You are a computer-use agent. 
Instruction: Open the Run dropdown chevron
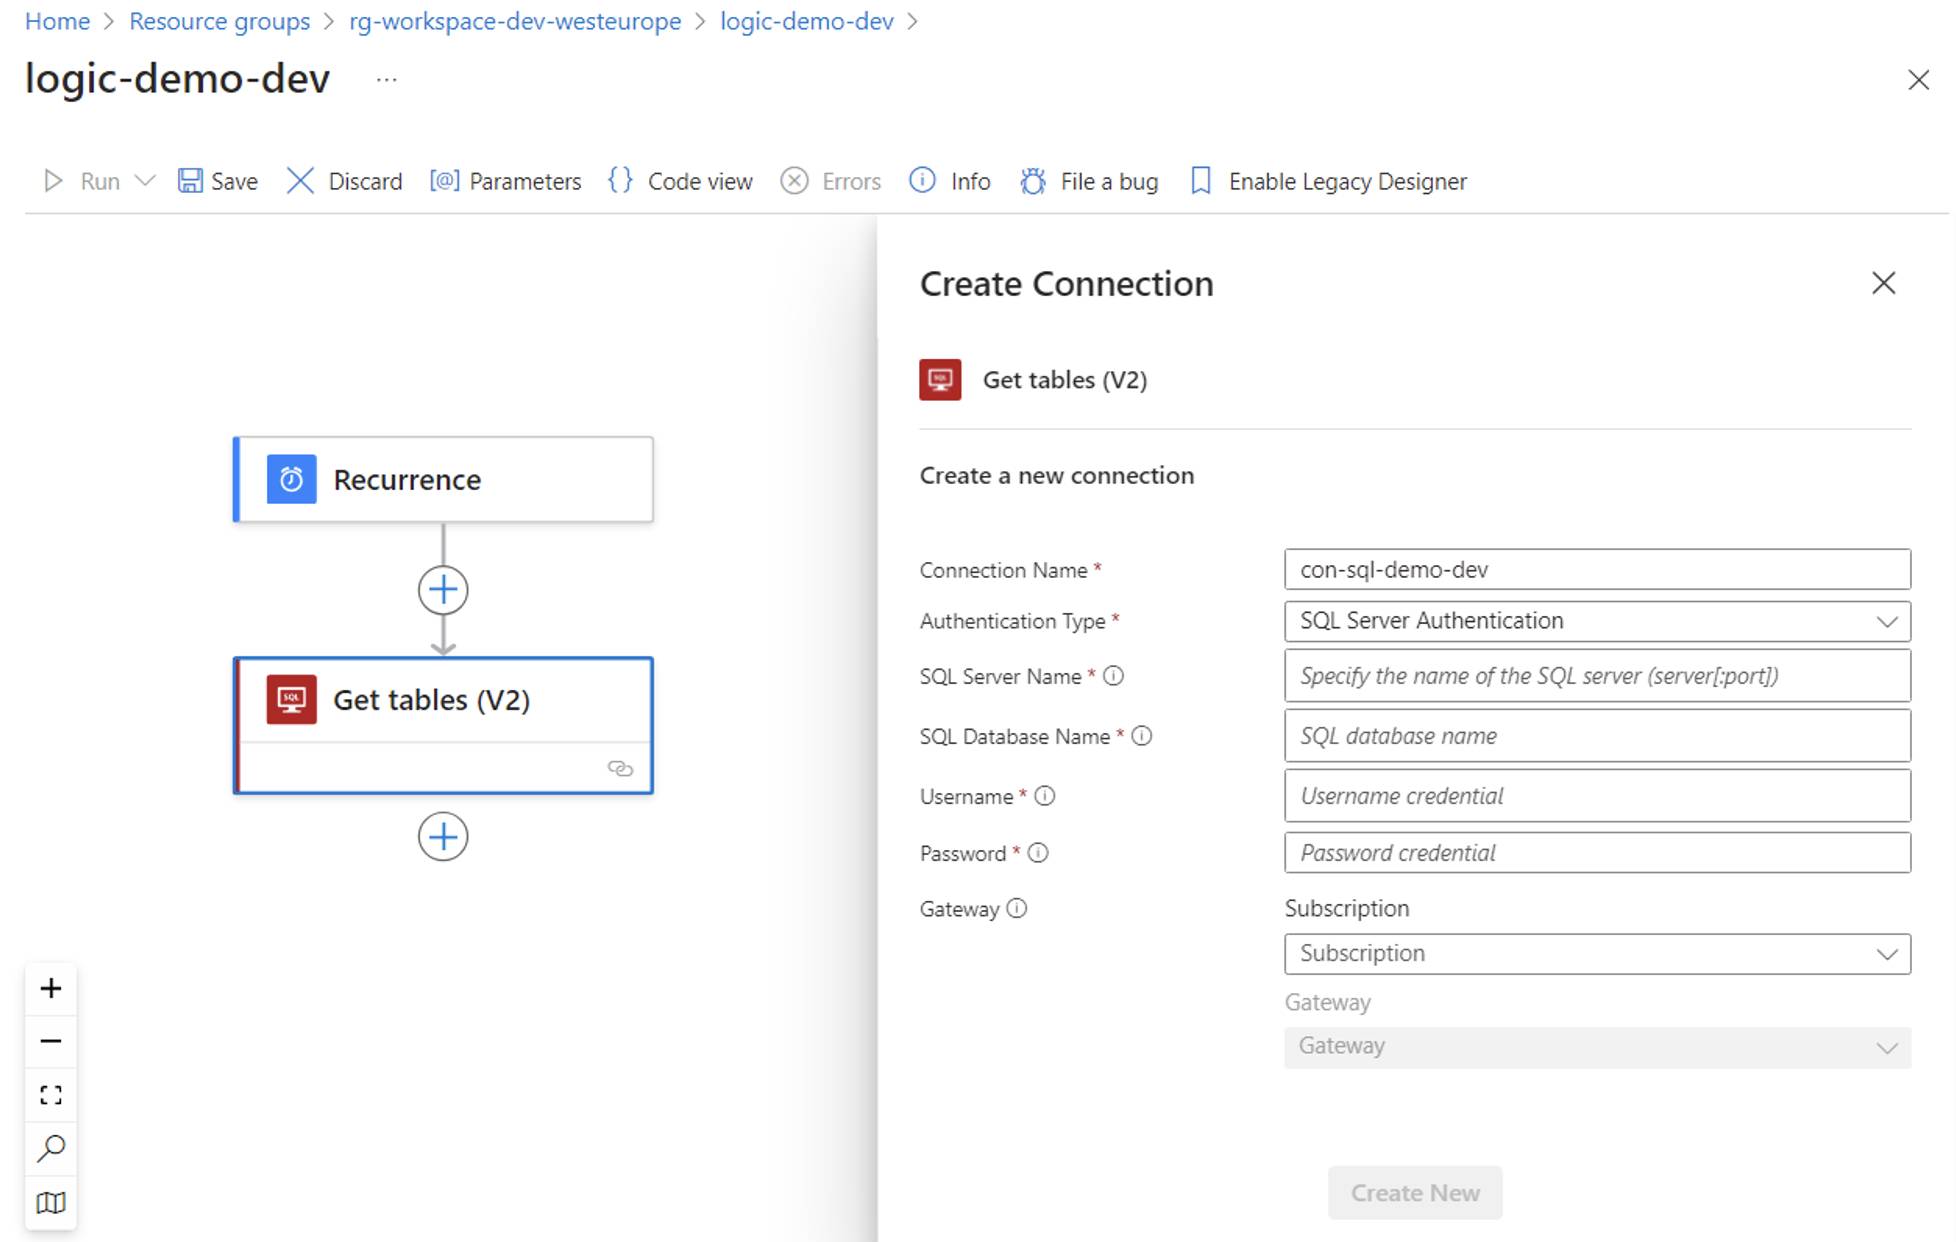tap(145, 181)
